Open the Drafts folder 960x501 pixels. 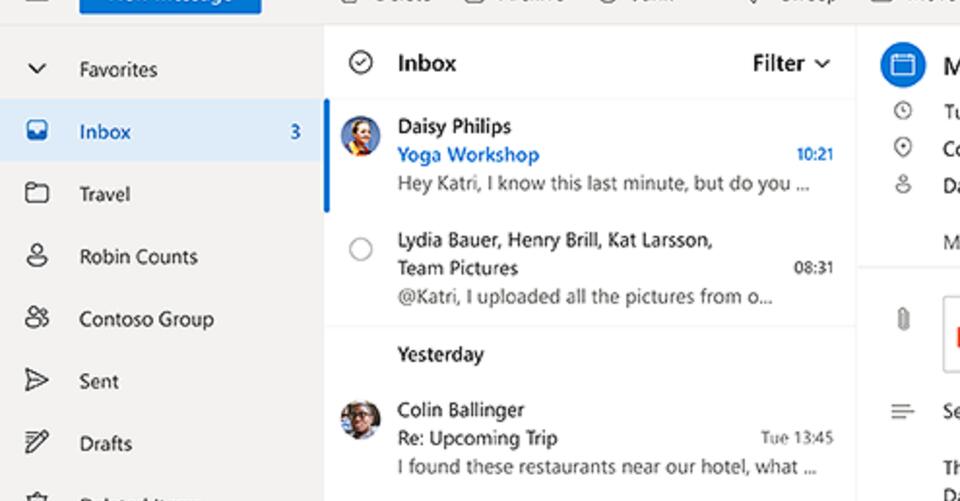click(x=104, y=443)
